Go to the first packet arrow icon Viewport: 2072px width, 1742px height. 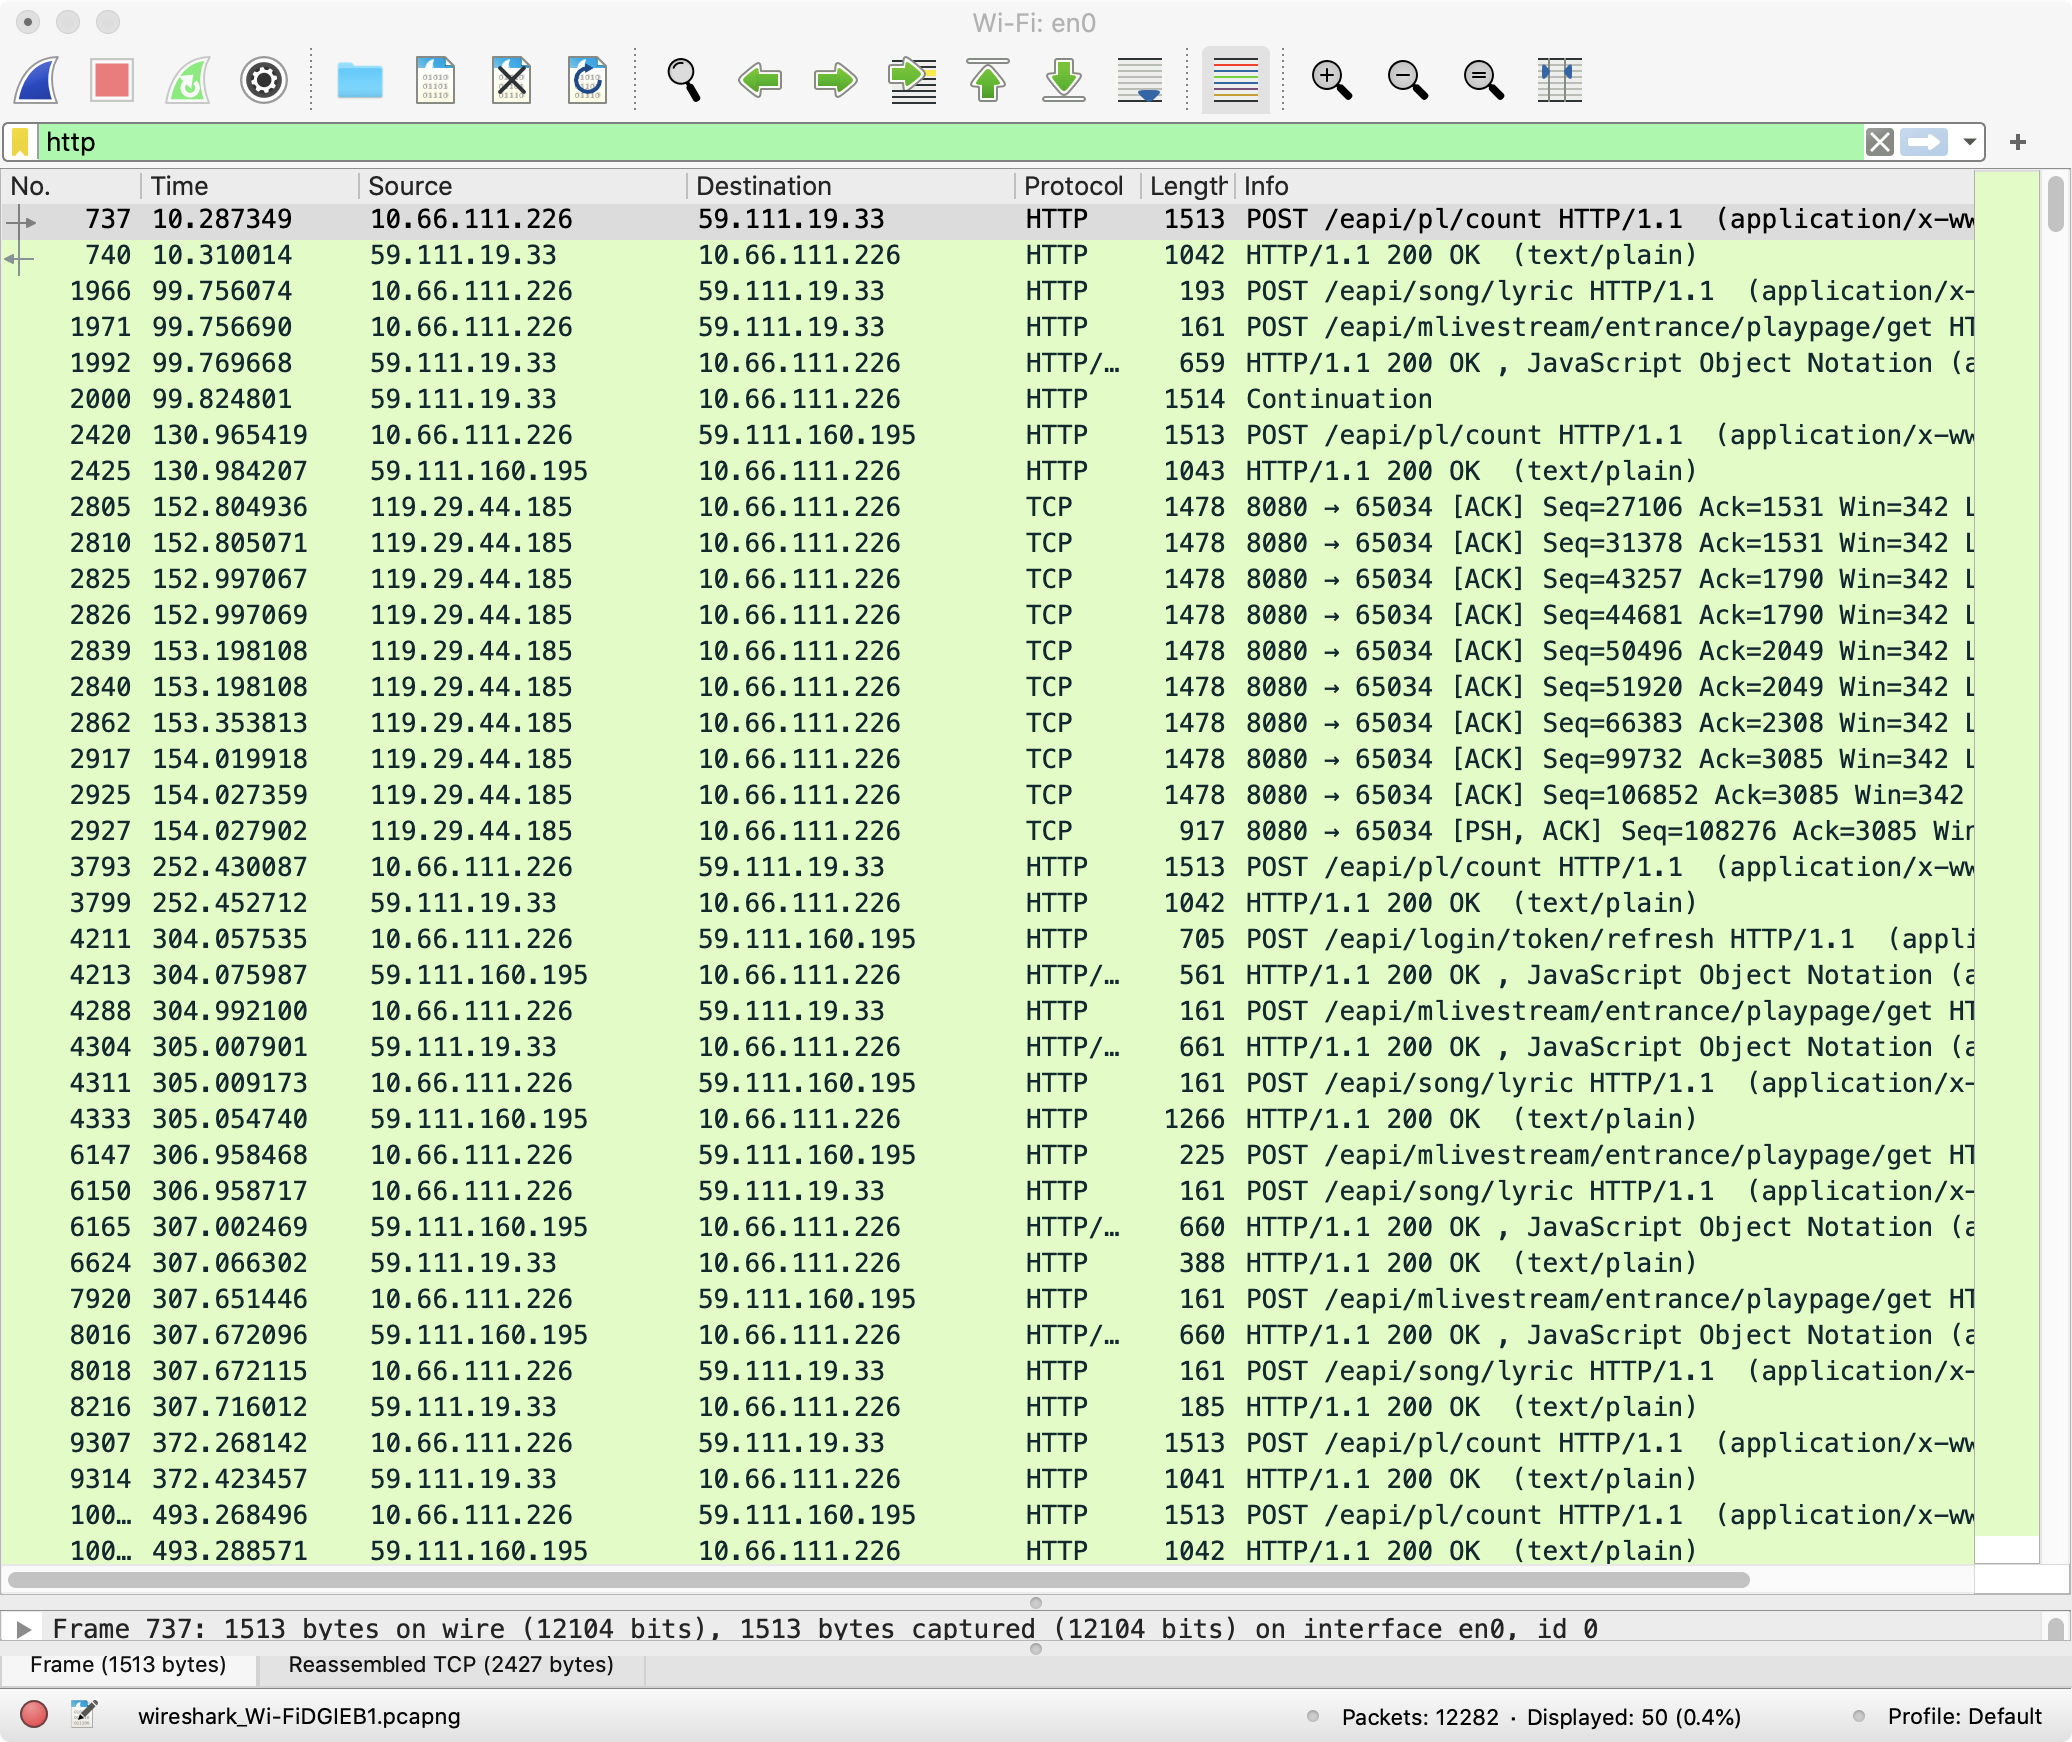coord(988,80)
